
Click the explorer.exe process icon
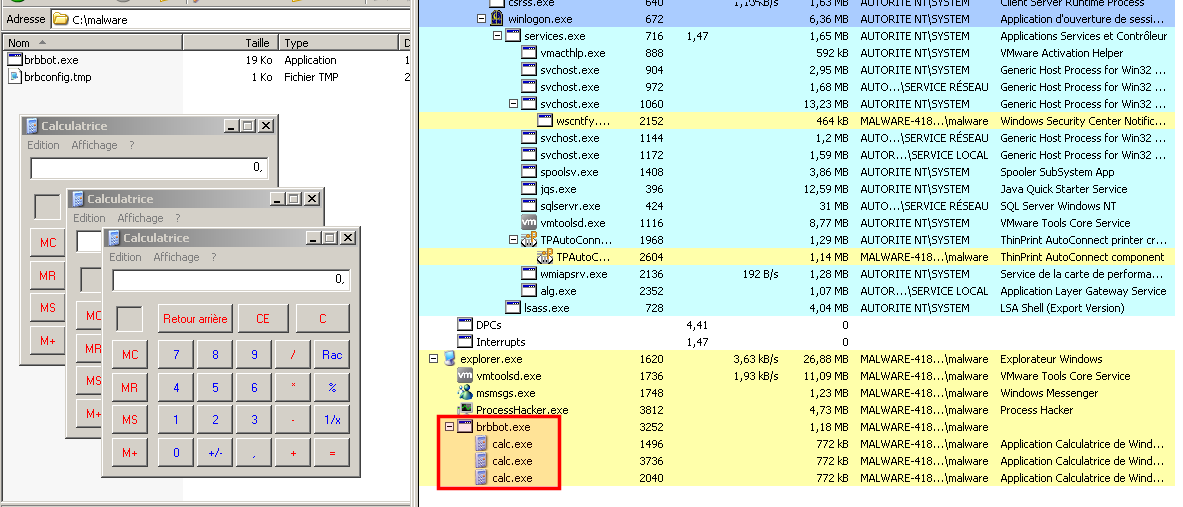449,359
